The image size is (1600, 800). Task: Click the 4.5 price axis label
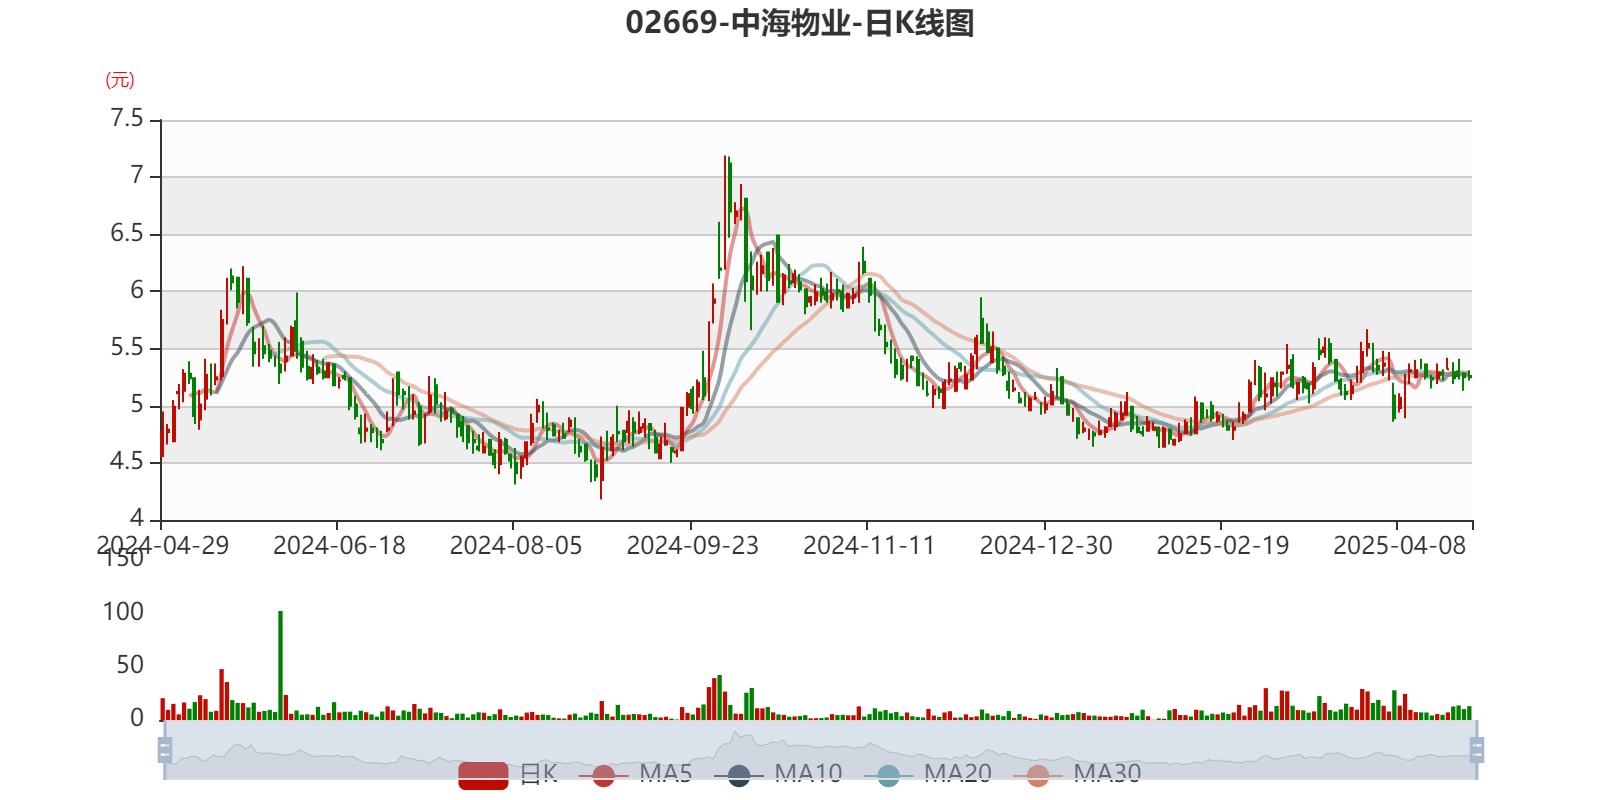point(127,461)
